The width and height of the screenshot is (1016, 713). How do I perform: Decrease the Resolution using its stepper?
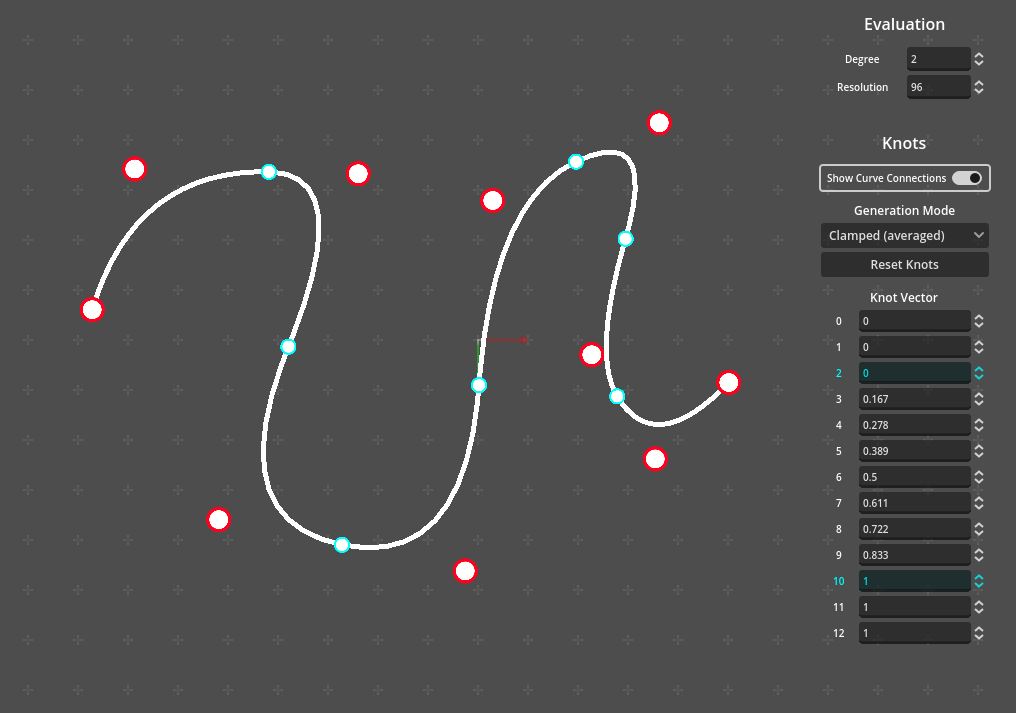(x=978, y=91)
